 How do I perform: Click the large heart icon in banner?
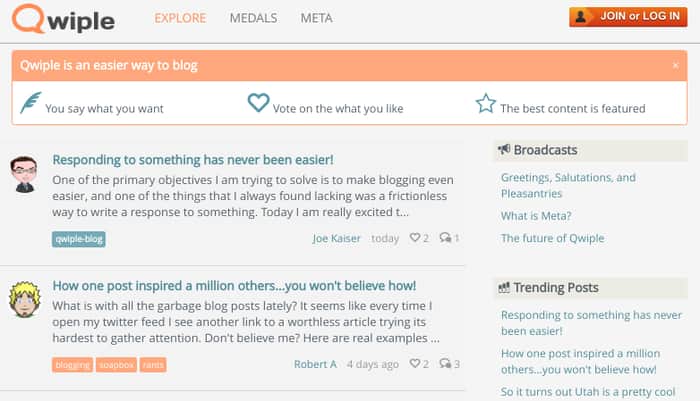click(x=258, y=103)
